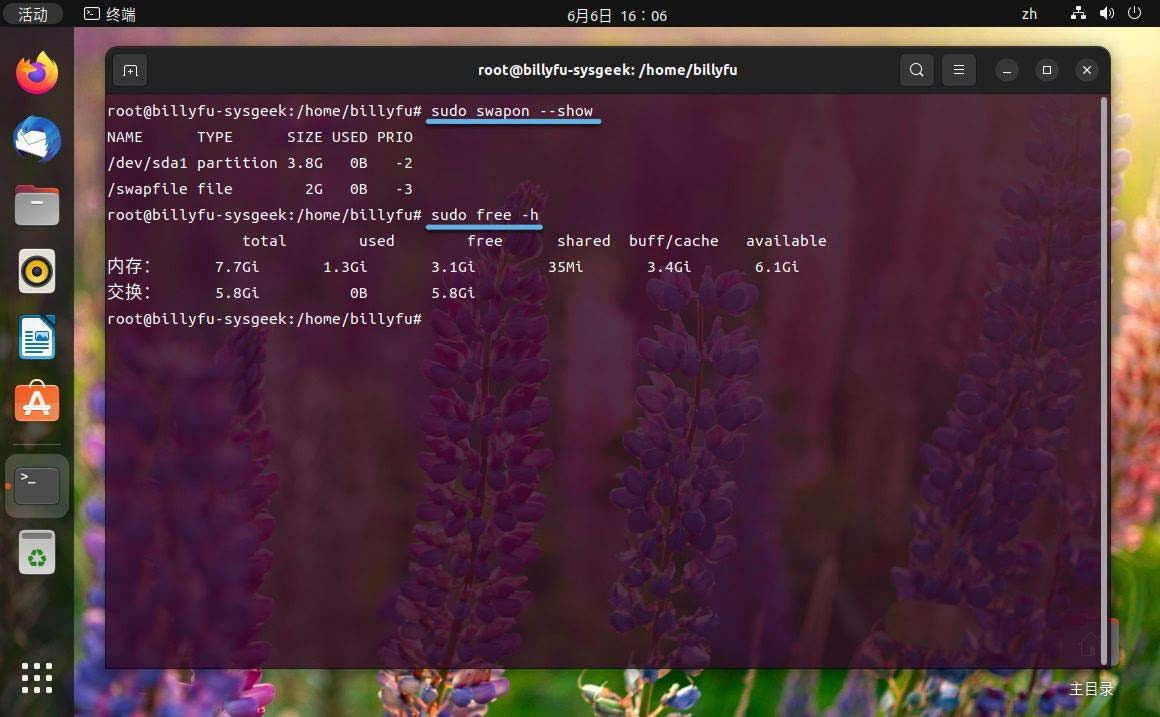The image size is (1160, 717).
Task: Launch the Rhythmbox music player
Action: [x=37, y=270]
